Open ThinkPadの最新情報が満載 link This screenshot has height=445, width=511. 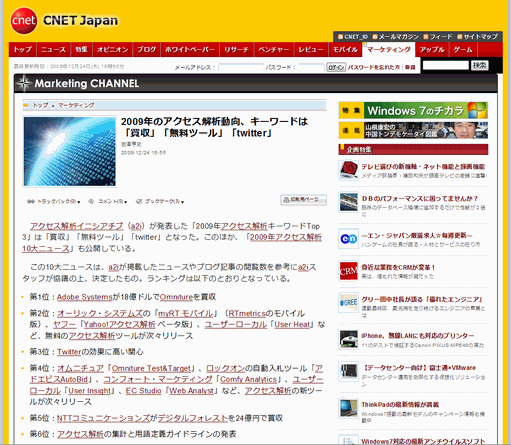coord(400,405)
